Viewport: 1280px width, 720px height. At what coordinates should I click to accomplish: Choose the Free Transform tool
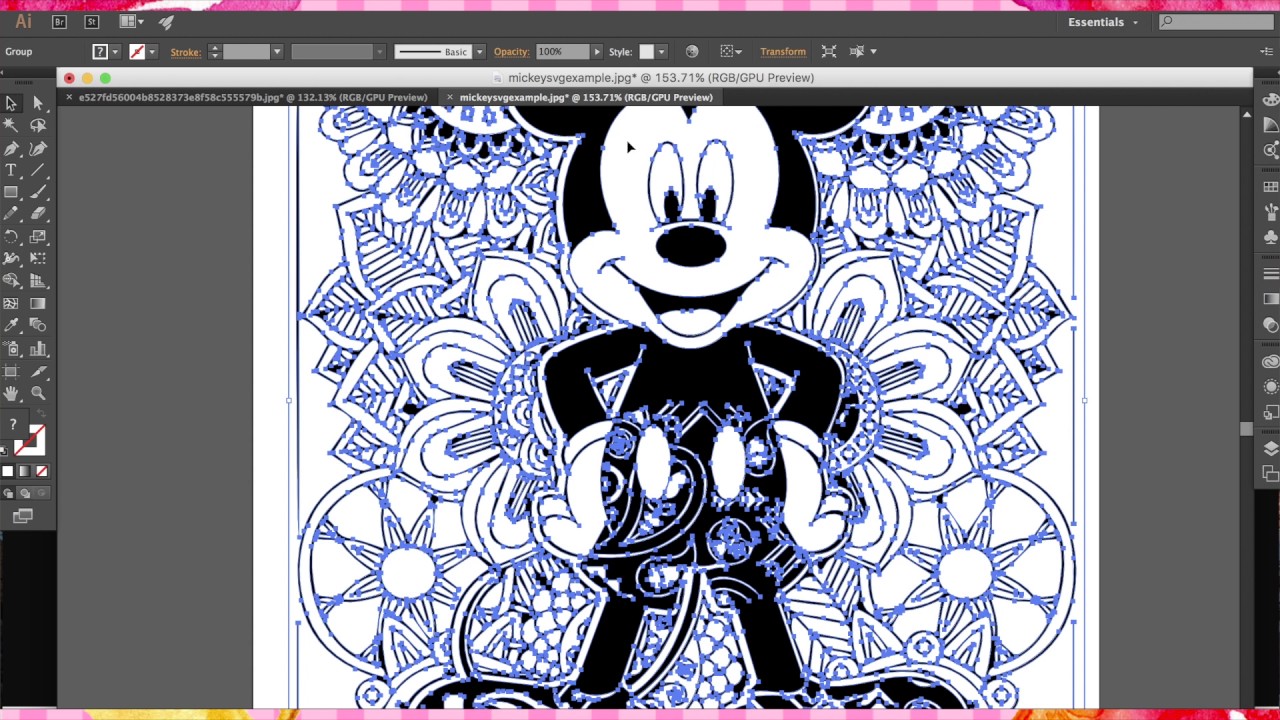[38, 259]
